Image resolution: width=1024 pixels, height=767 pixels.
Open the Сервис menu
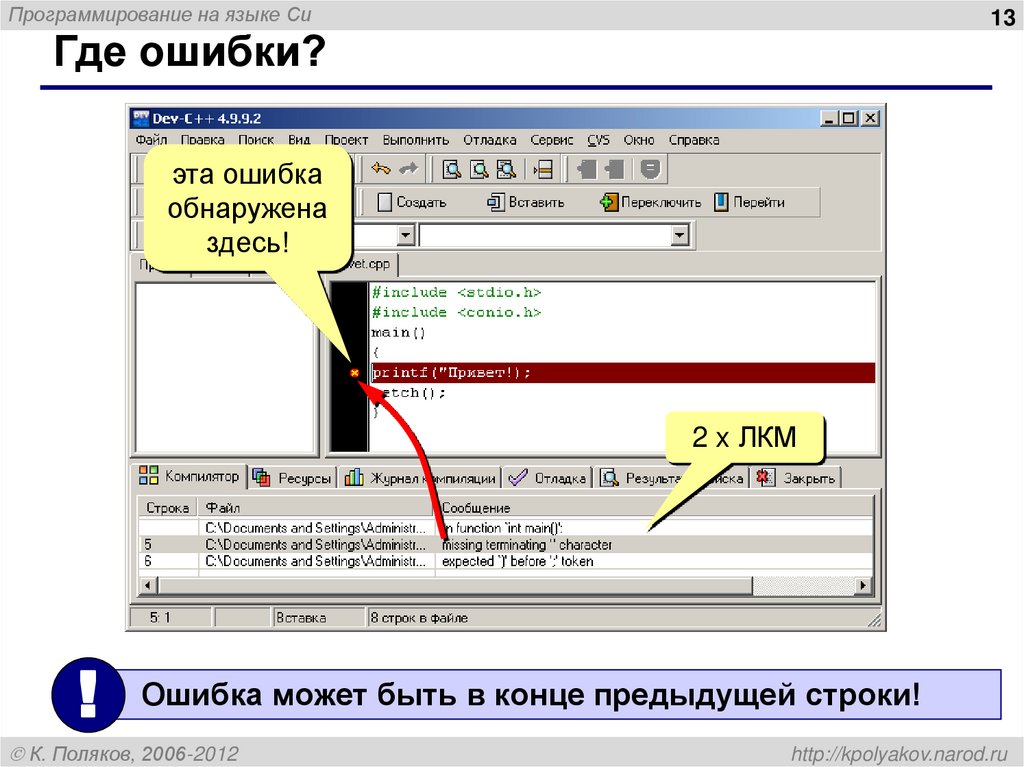point(552,140)
